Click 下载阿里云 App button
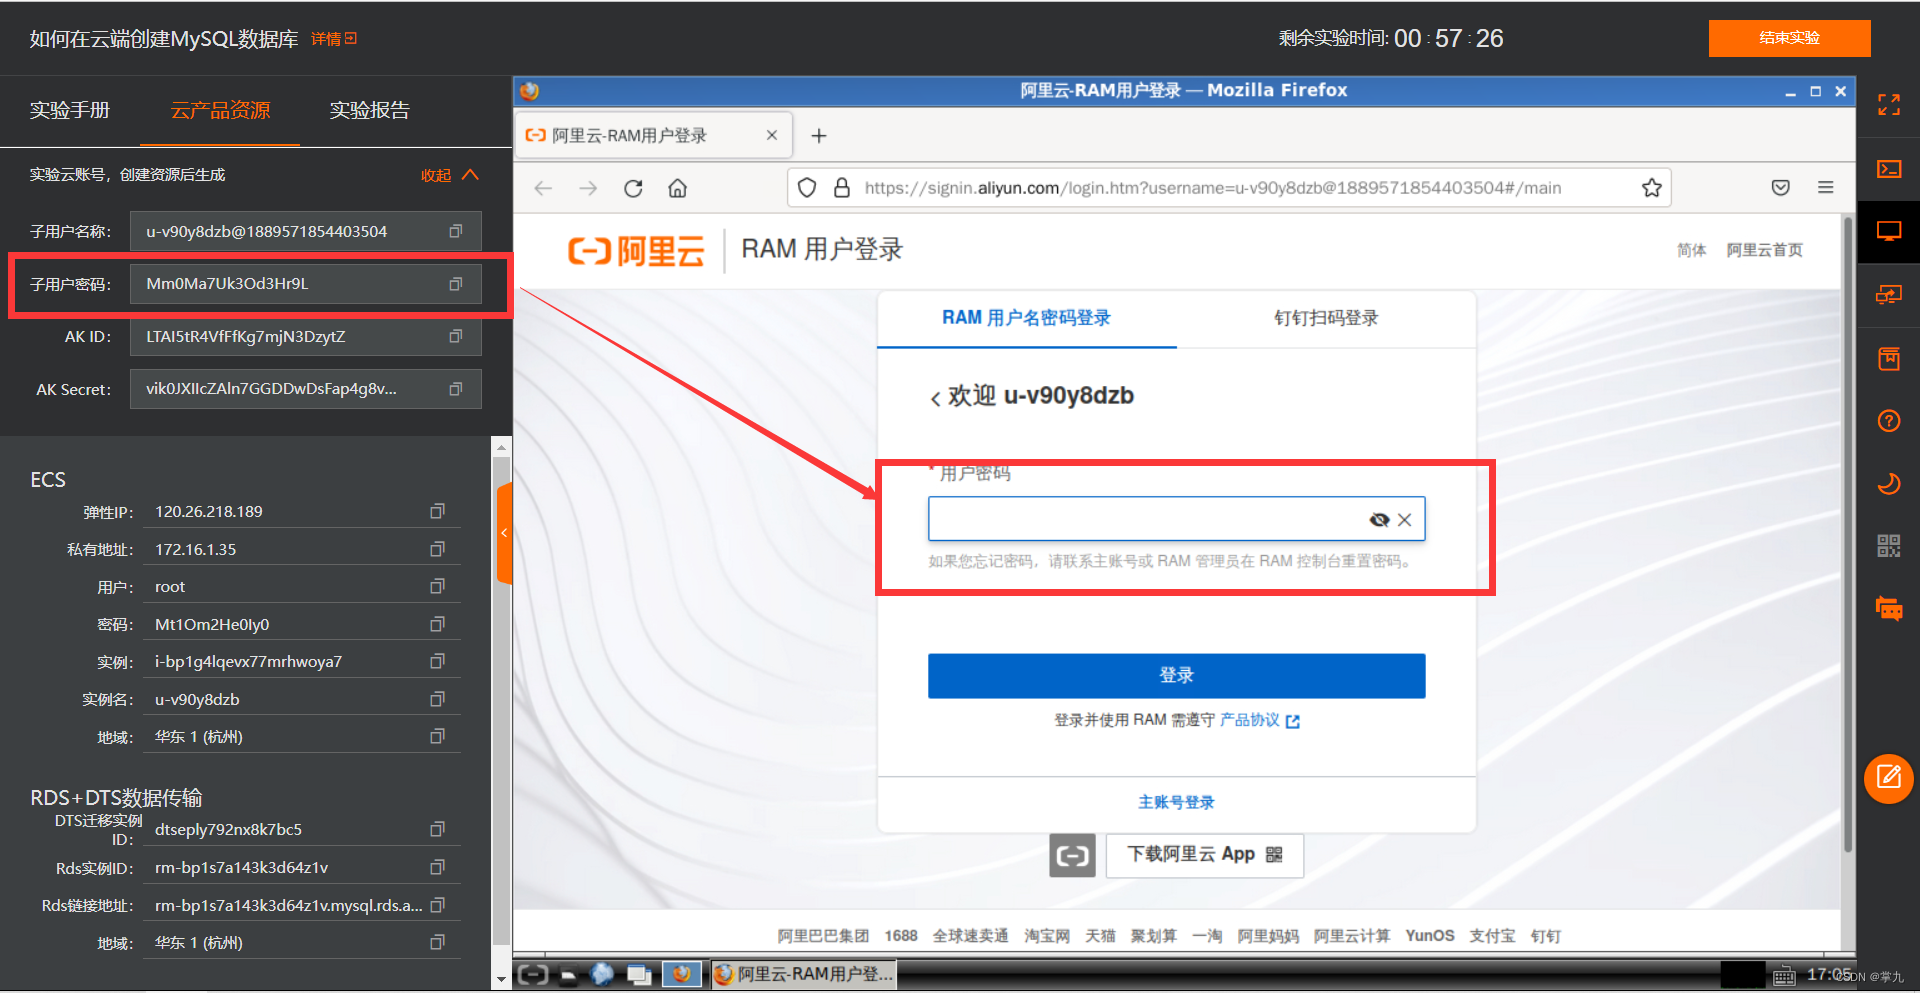Viewport: 1920px width, 993px height. tap(1204, 855)
